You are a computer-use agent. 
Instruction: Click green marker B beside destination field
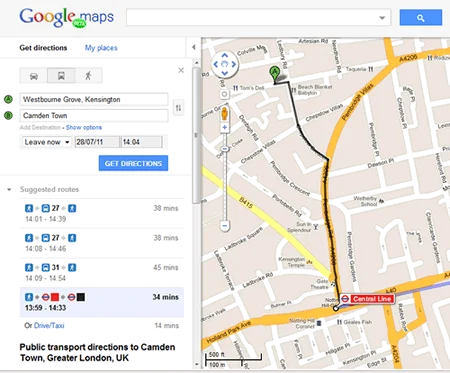pyautogui.click(x=8, y=115)
